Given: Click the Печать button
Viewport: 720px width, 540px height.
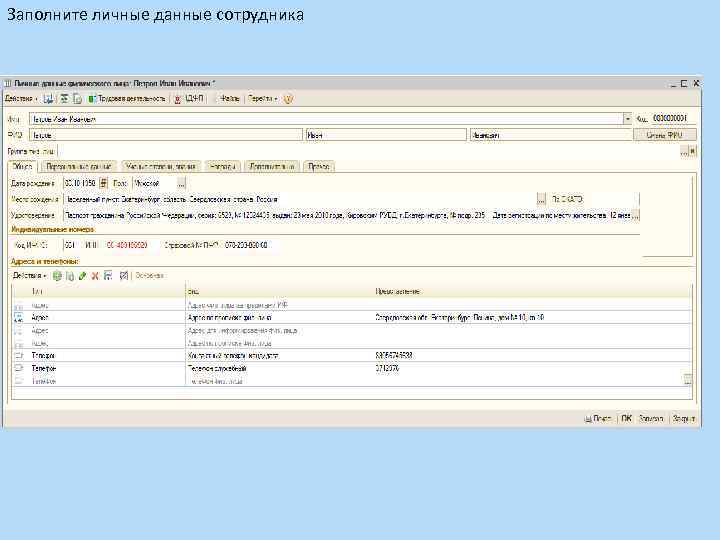Looking at the screenshot, I should pos(597,418).
